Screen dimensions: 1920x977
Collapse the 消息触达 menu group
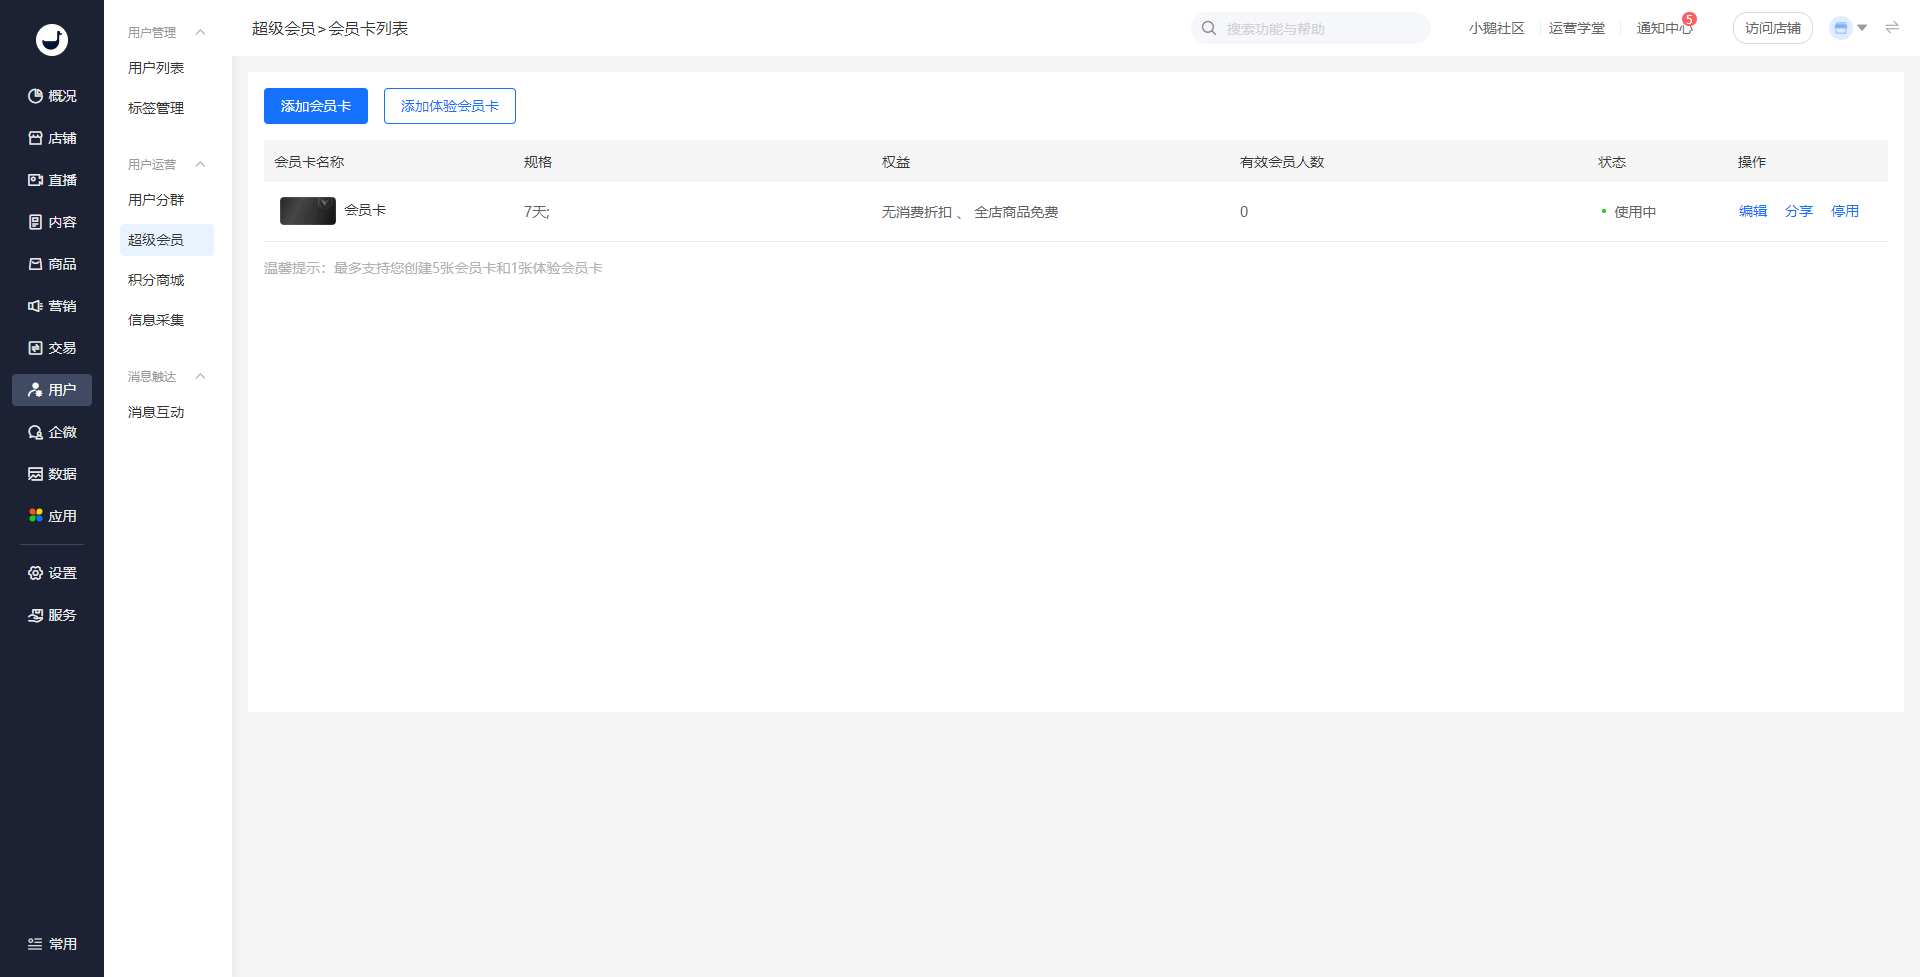click(x=200, y=376)
